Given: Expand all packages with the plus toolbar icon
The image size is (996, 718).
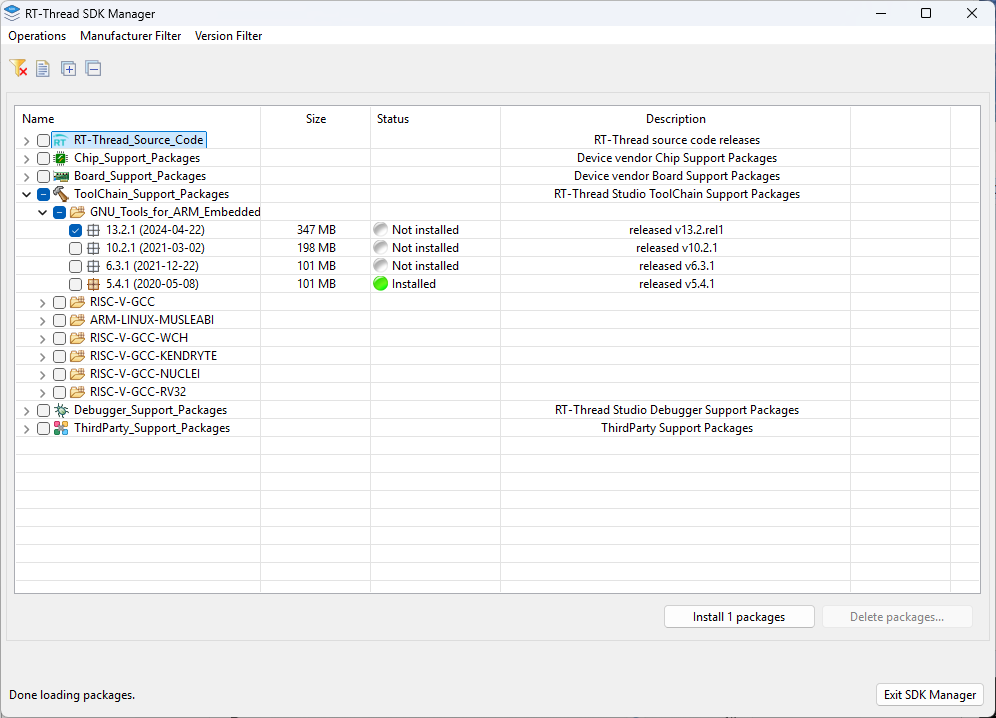Looking at the screenshot, I should point(68,68).
